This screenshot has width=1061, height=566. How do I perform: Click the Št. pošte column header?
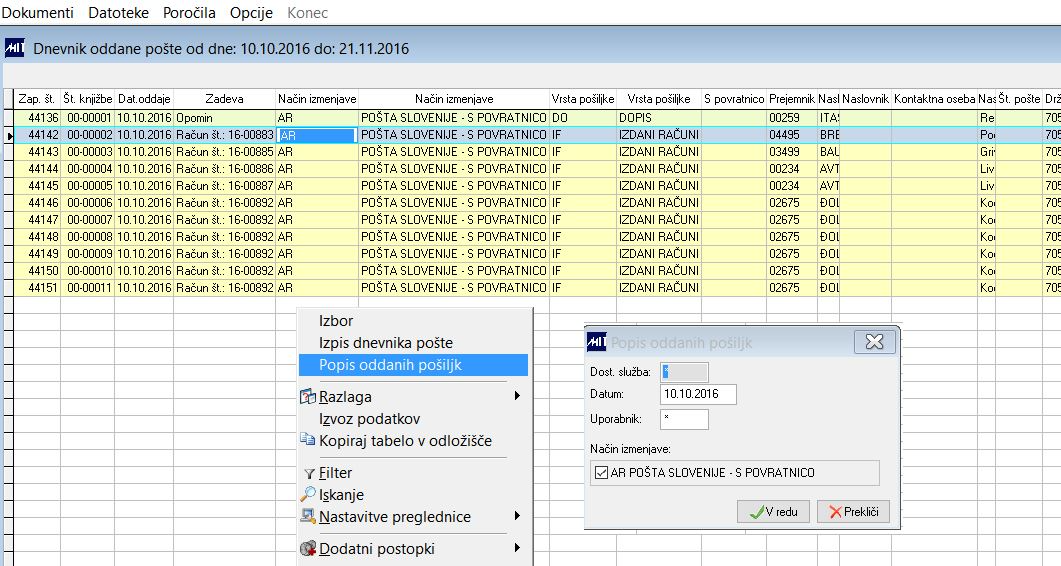coord(1019,99)
